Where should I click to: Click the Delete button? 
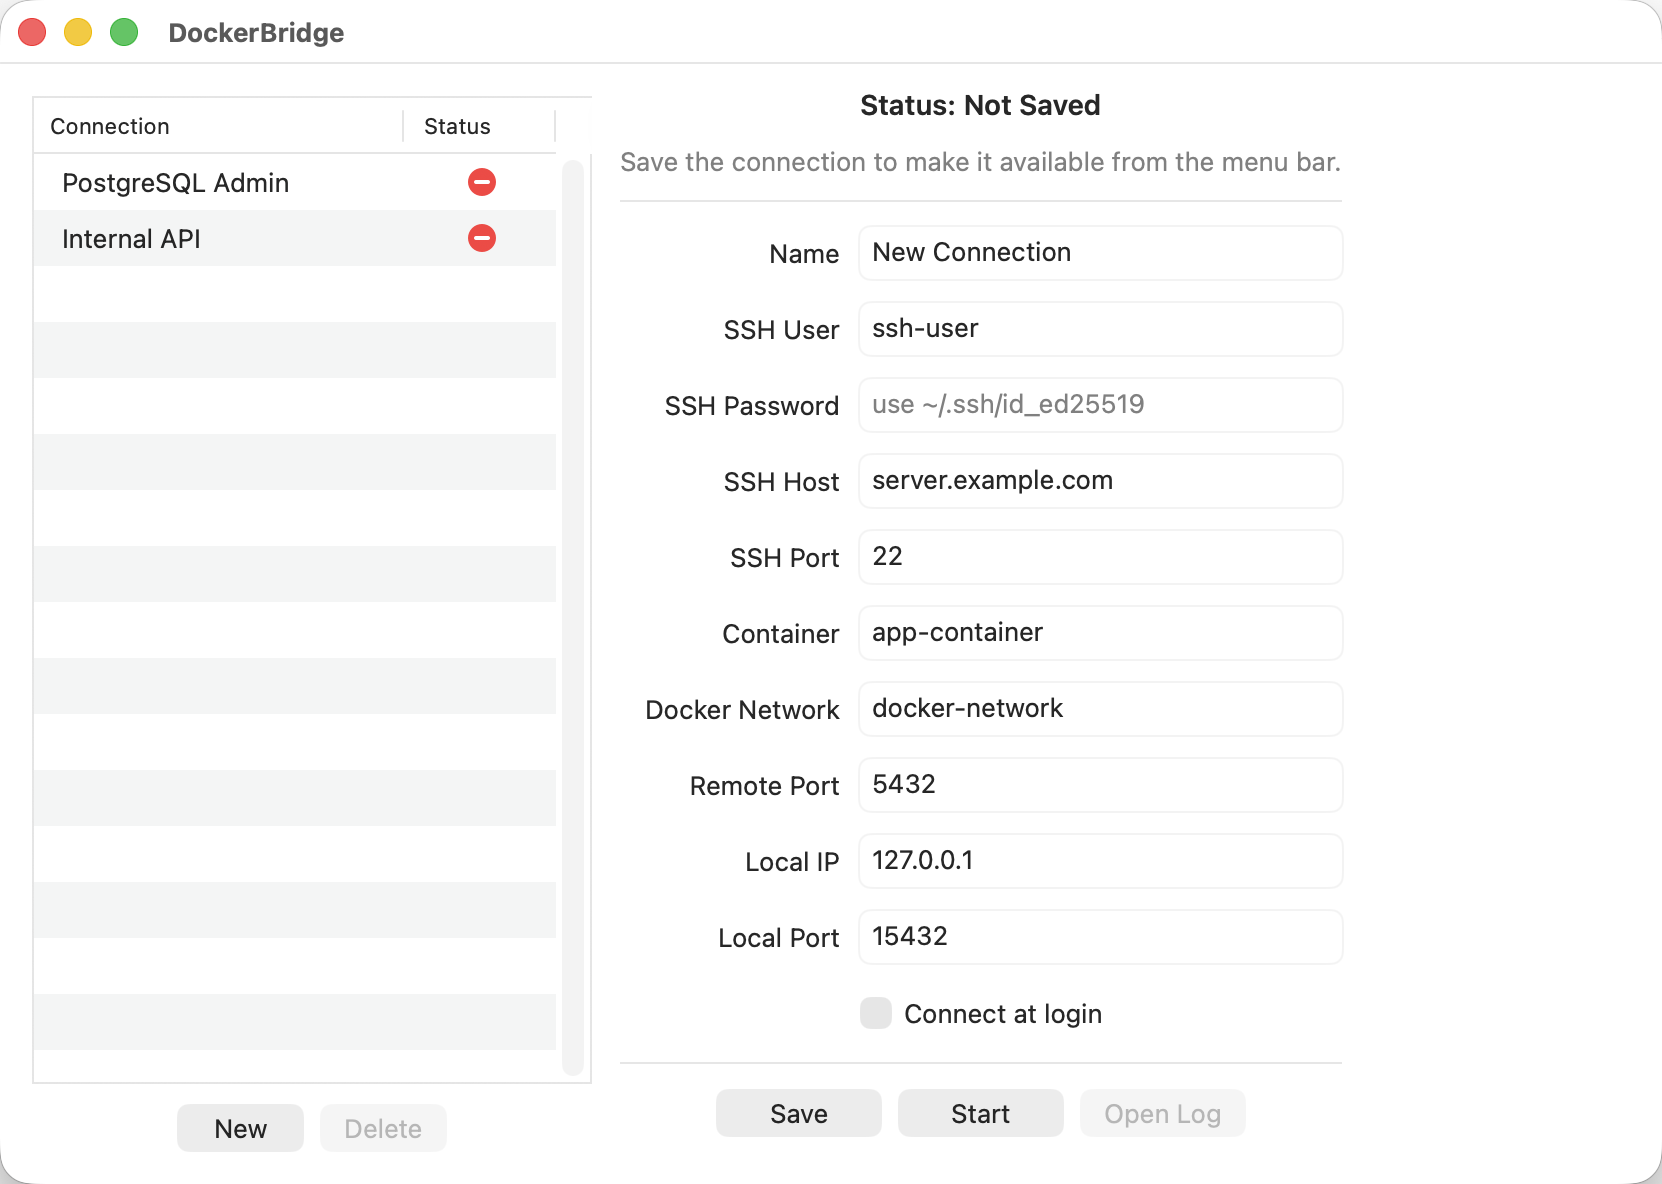tap(383, 1128)
